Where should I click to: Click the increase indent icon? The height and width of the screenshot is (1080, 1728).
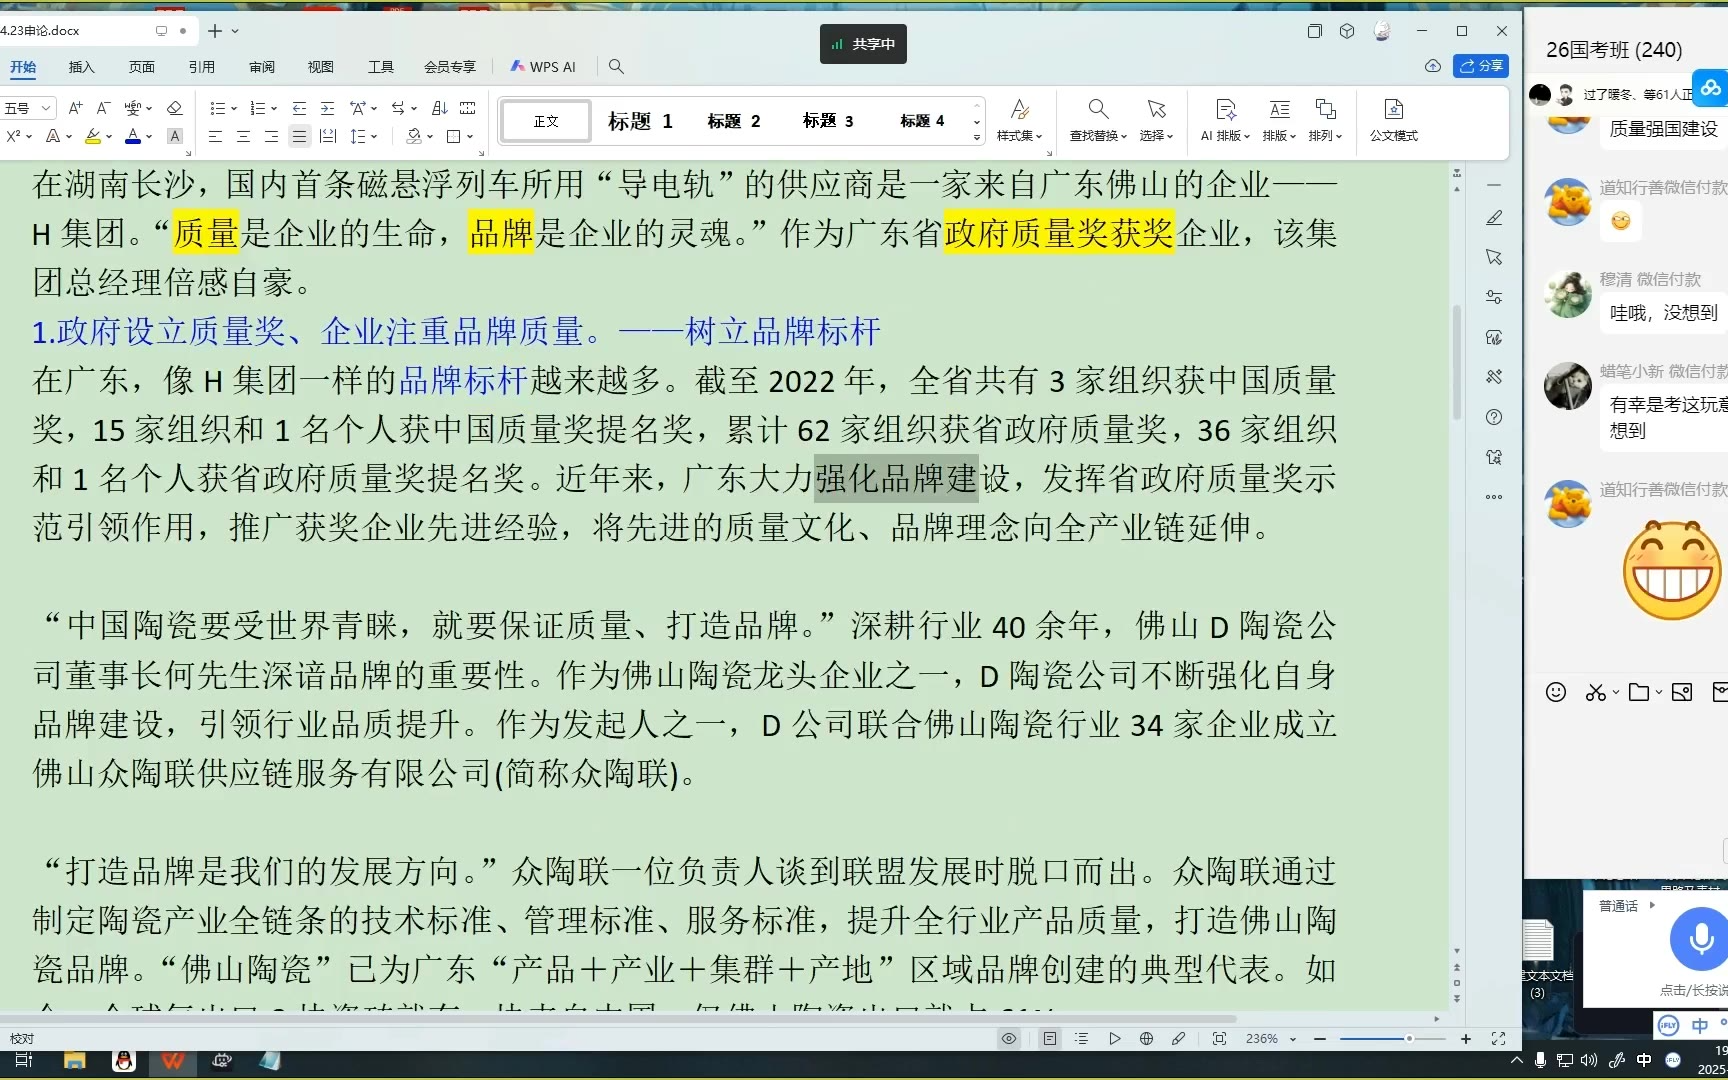tap(327, 108)
